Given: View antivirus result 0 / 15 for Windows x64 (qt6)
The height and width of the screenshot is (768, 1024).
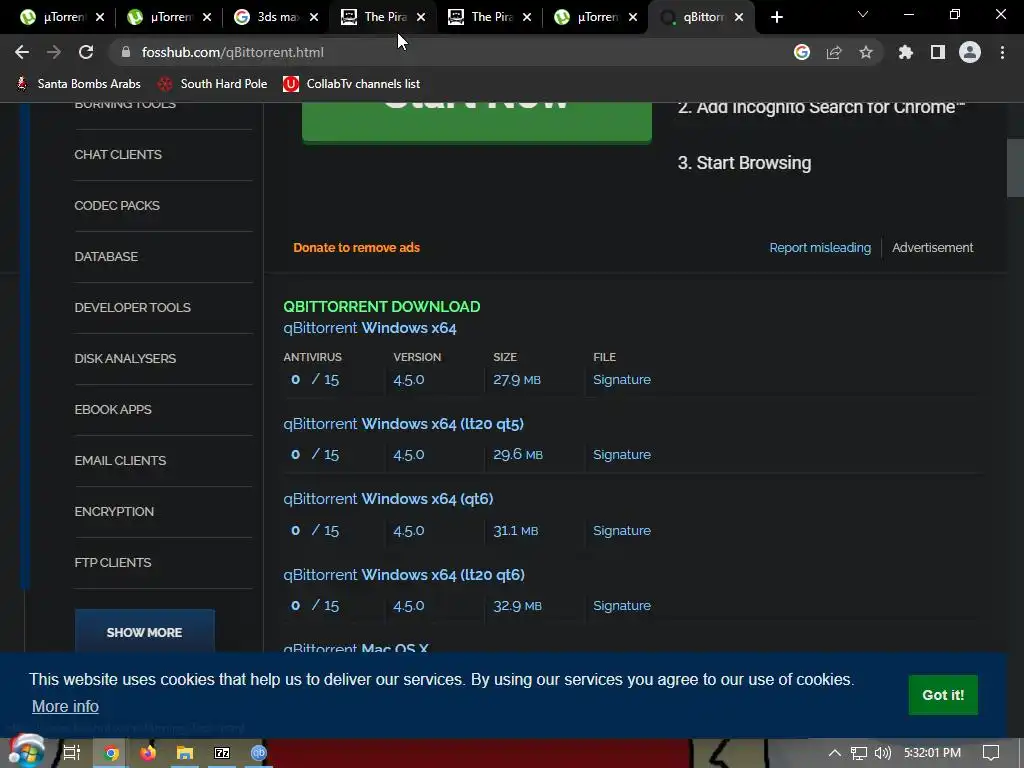Looking at the screenshot, I should click(315, 530).
